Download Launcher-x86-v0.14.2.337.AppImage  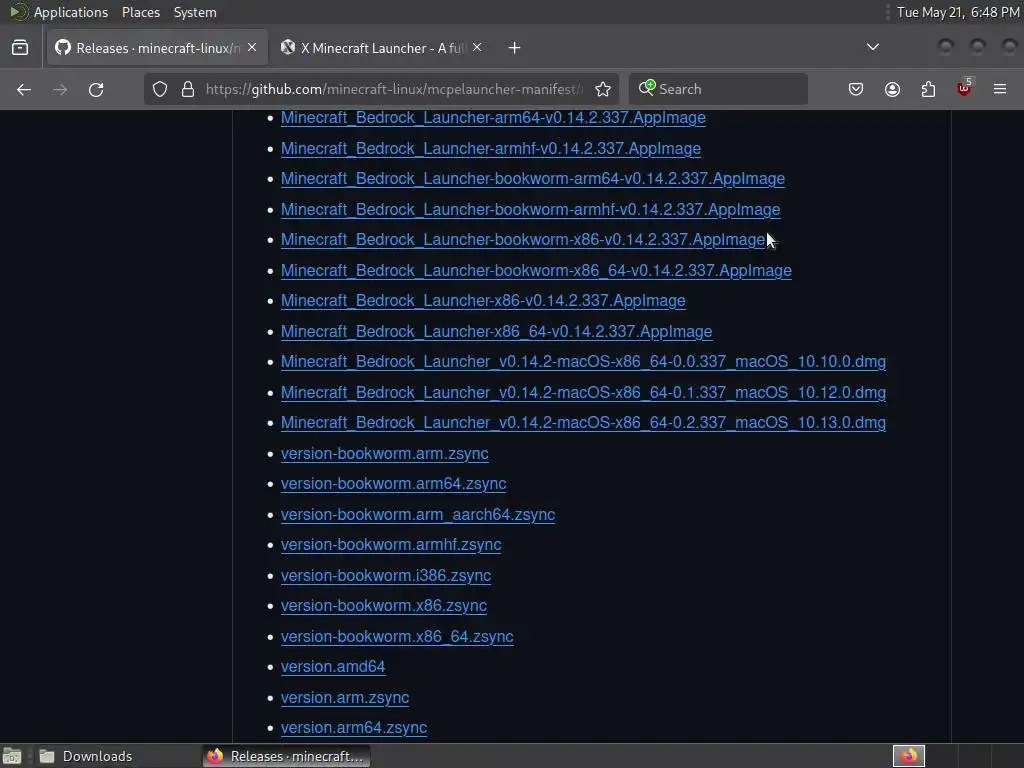point(483,300)
